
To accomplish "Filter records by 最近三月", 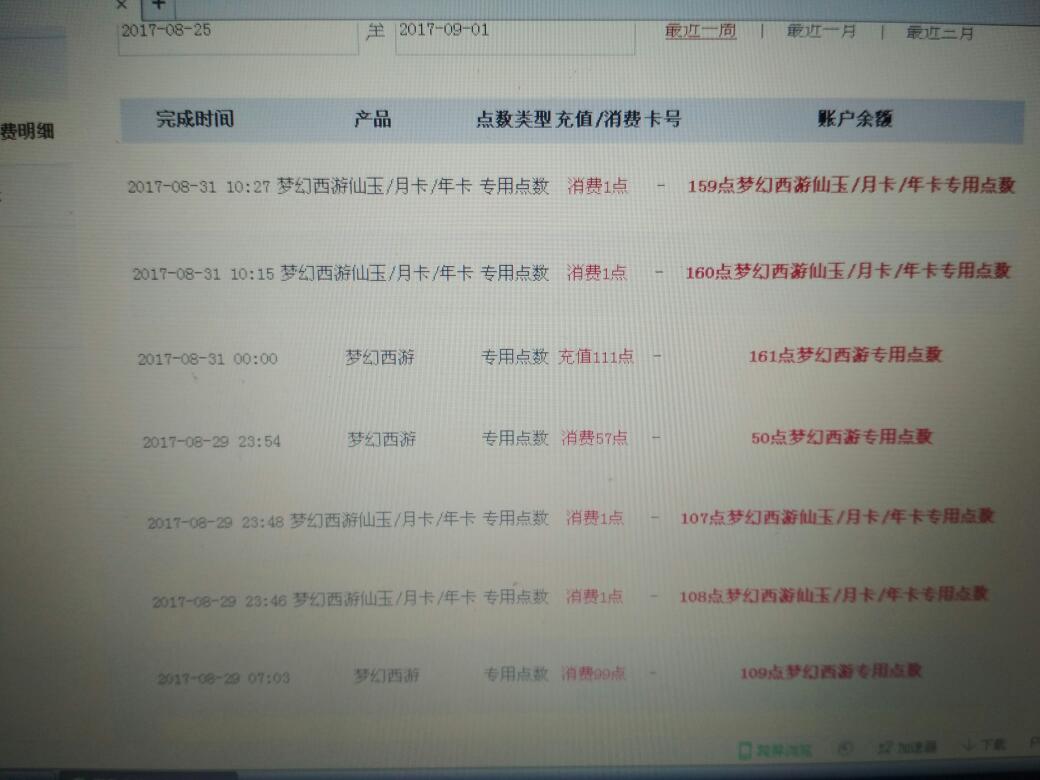I will [939, 32].
